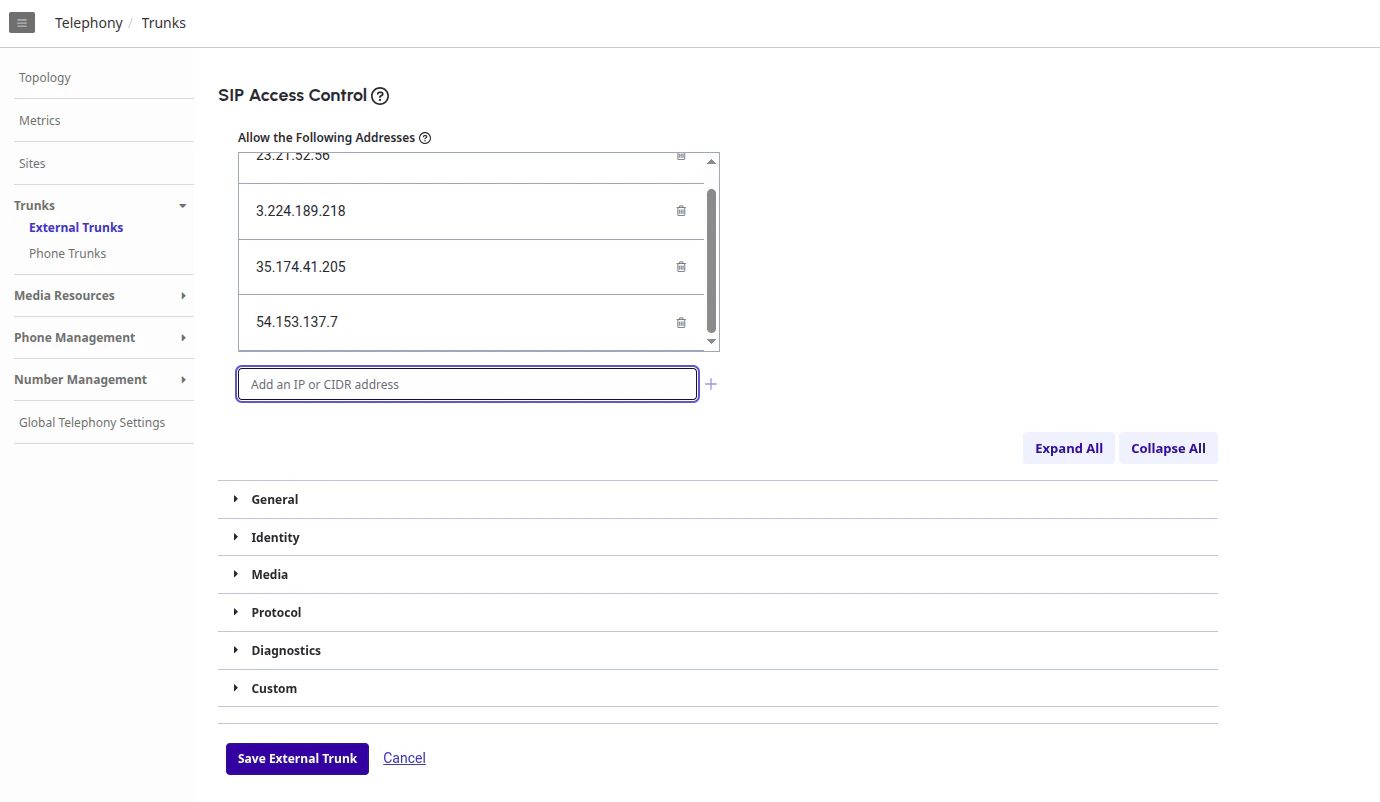Image resolution: width=1380 pixels, height=802 pixels.
Task: Open the hamburger navigation menu
Action: tap(22, 22)
